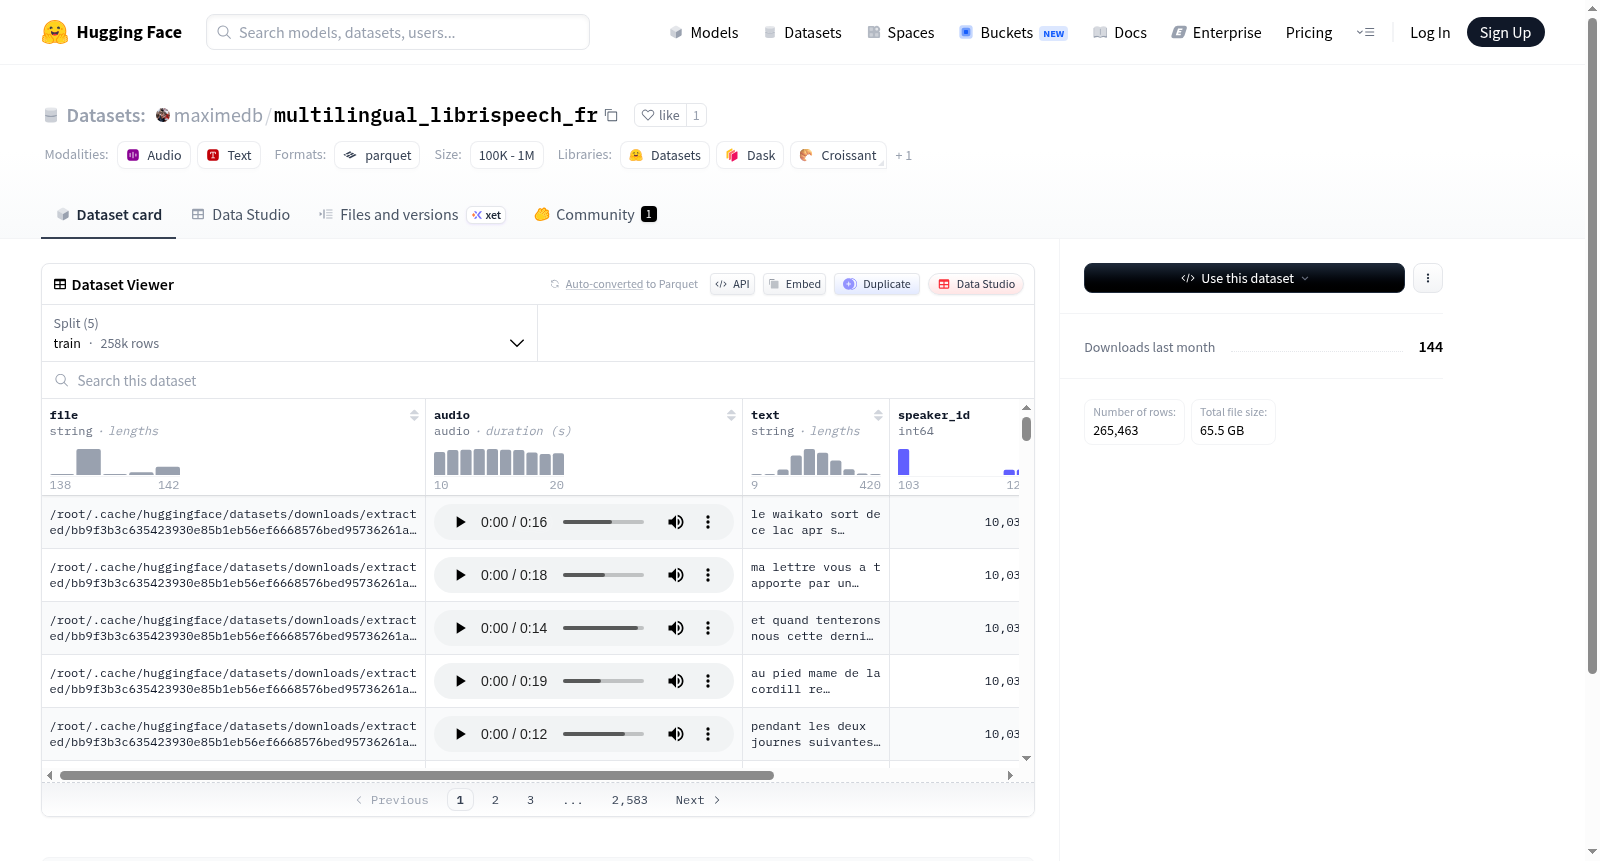1600x861 pixels.
Task: Open more options for the 0:18 audio
Action: (x=708, y=575)
